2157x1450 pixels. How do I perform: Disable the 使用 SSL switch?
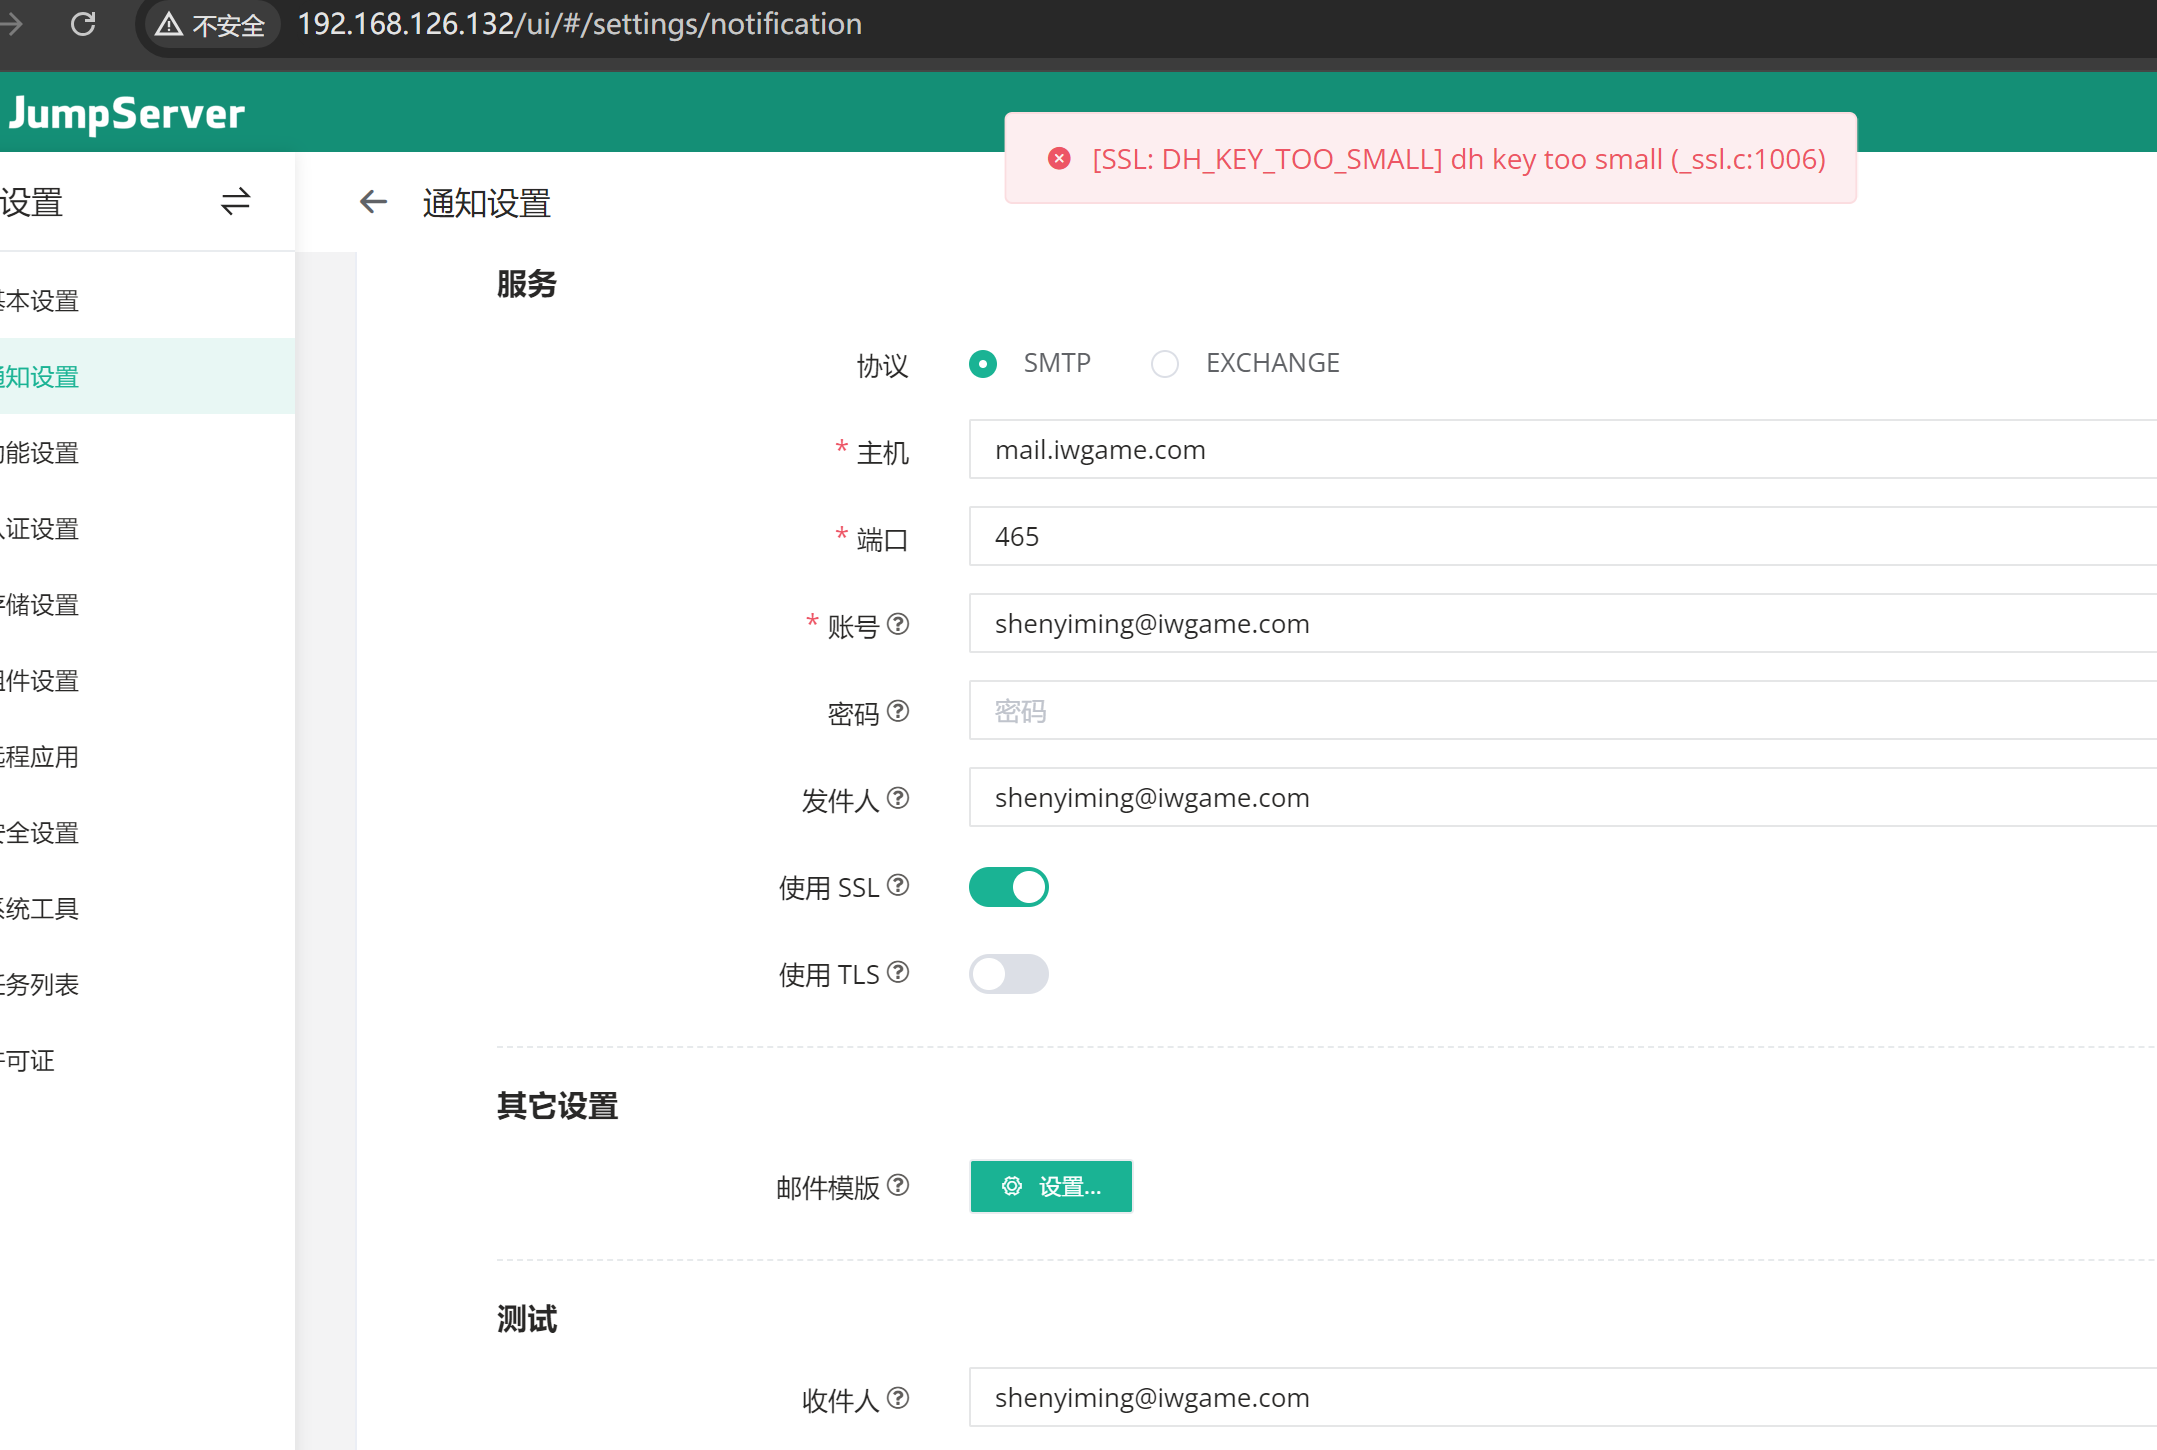(1008, 887)
